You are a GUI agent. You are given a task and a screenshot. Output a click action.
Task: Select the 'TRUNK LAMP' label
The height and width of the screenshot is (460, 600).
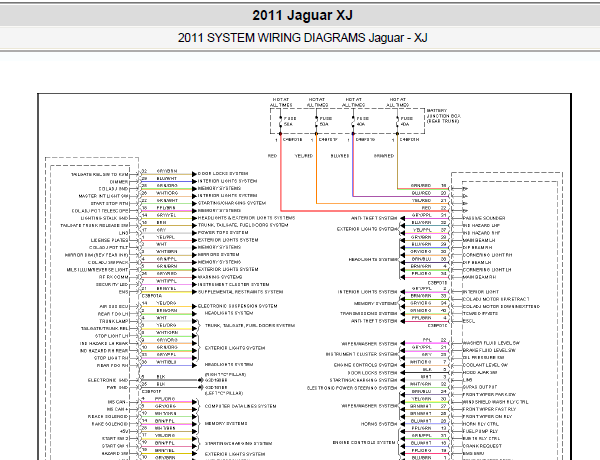coord(114,321)
